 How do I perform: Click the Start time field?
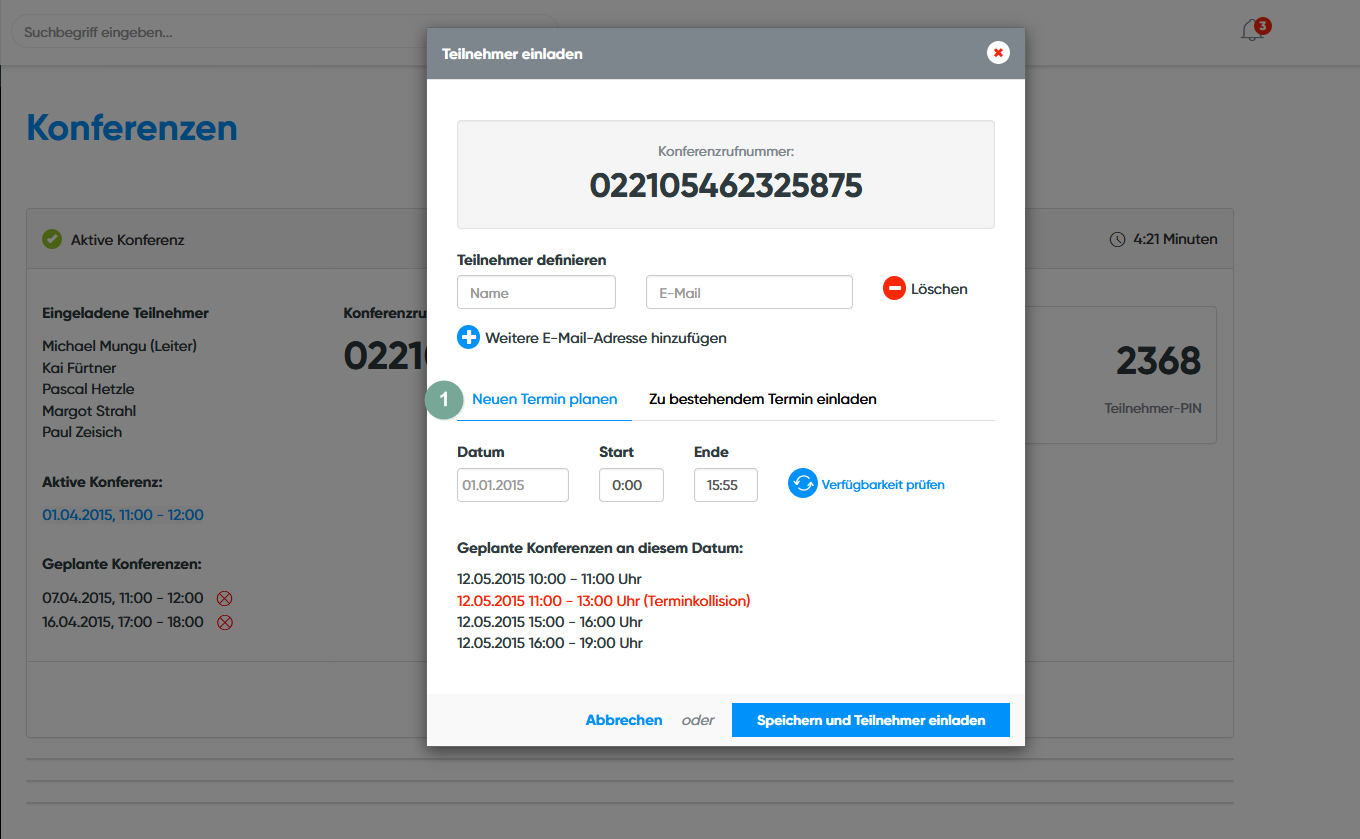(x=631, y=485)
